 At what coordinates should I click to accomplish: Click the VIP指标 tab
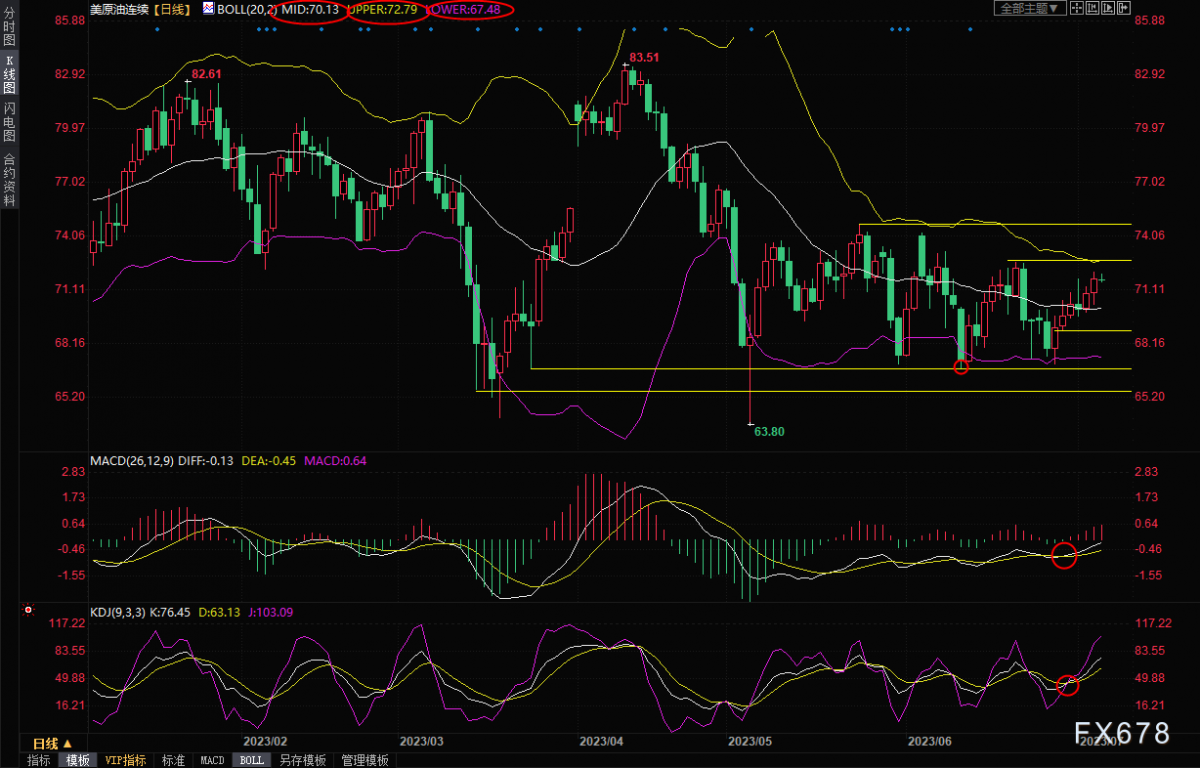click(126, 760)
